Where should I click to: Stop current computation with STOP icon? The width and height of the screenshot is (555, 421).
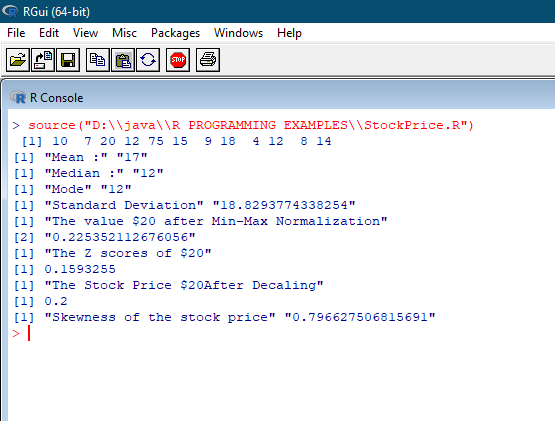[x=178, y=60]
